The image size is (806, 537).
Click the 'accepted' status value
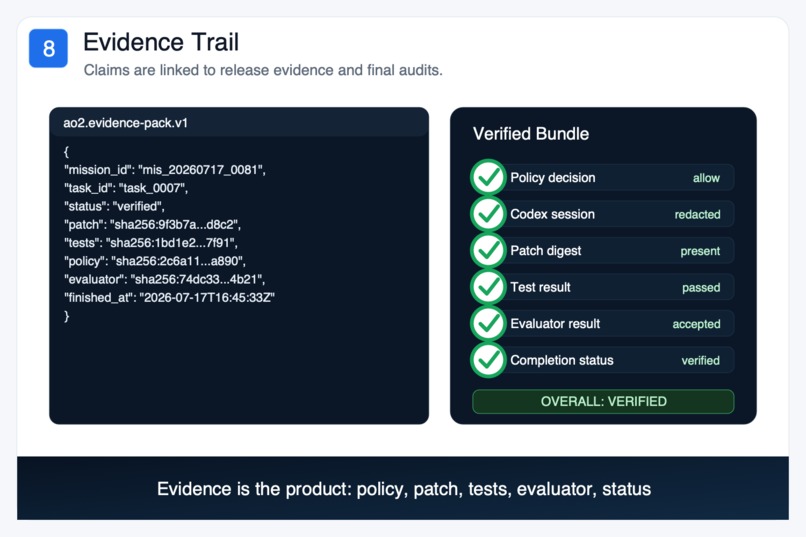[x=697, y=324]
